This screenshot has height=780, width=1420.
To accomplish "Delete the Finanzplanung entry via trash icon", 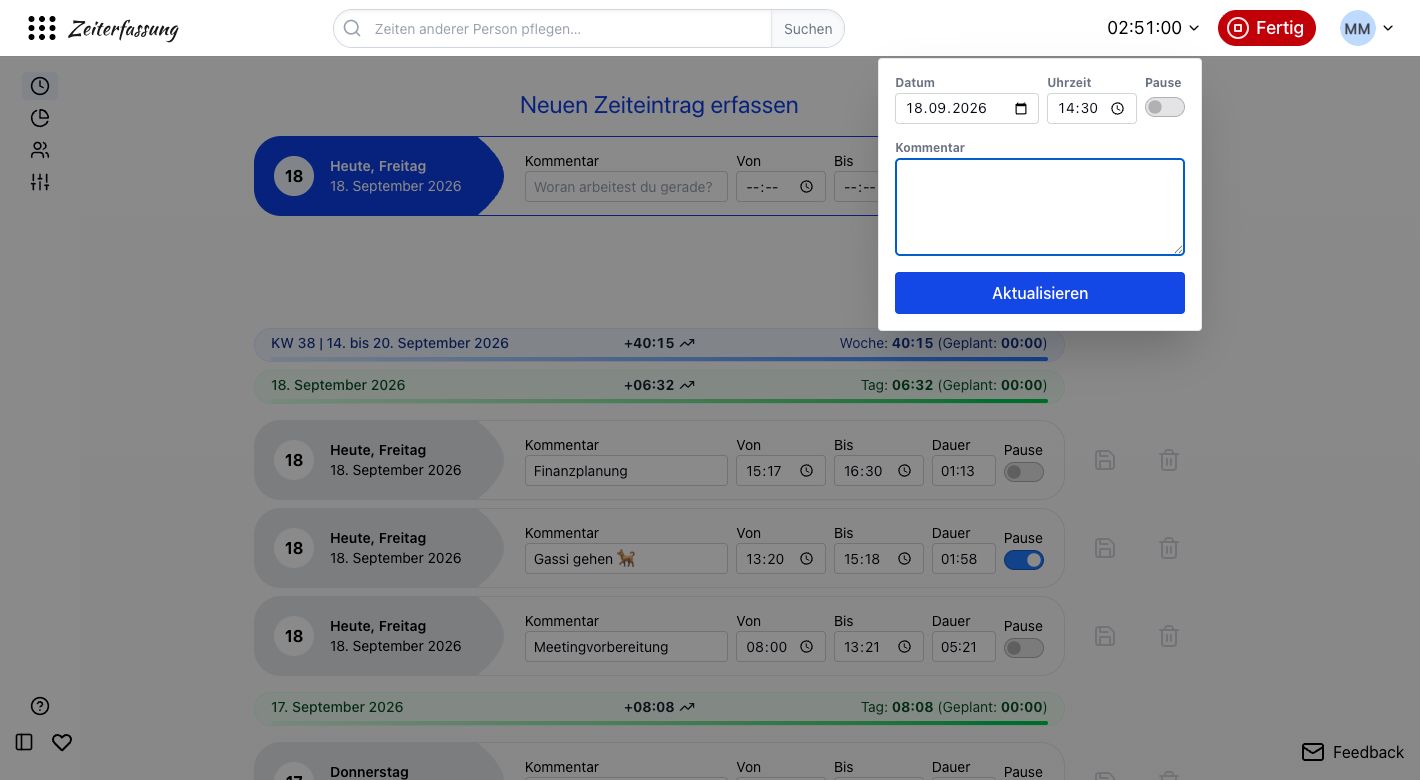I will (x=1168, y=460).
